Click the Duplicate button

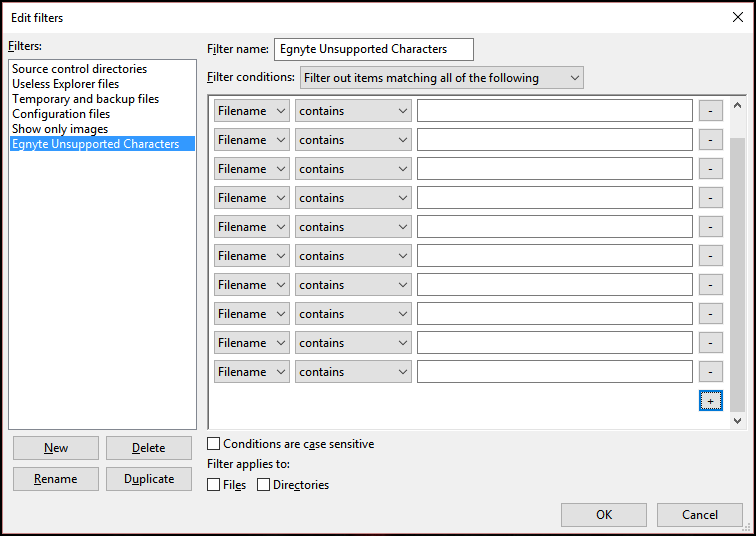(149, 479)
